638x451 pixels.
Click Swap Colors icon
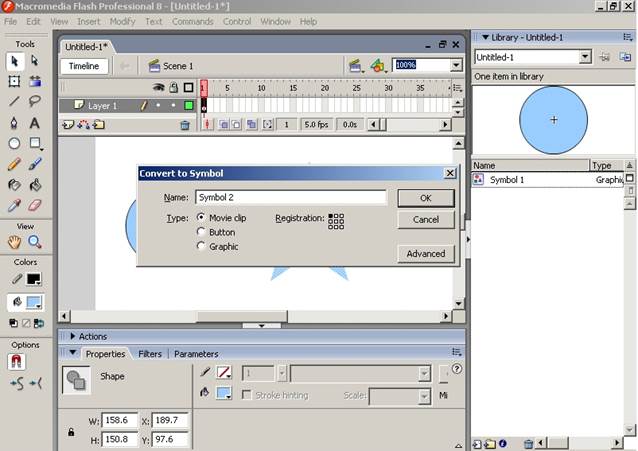pos(39,323)
